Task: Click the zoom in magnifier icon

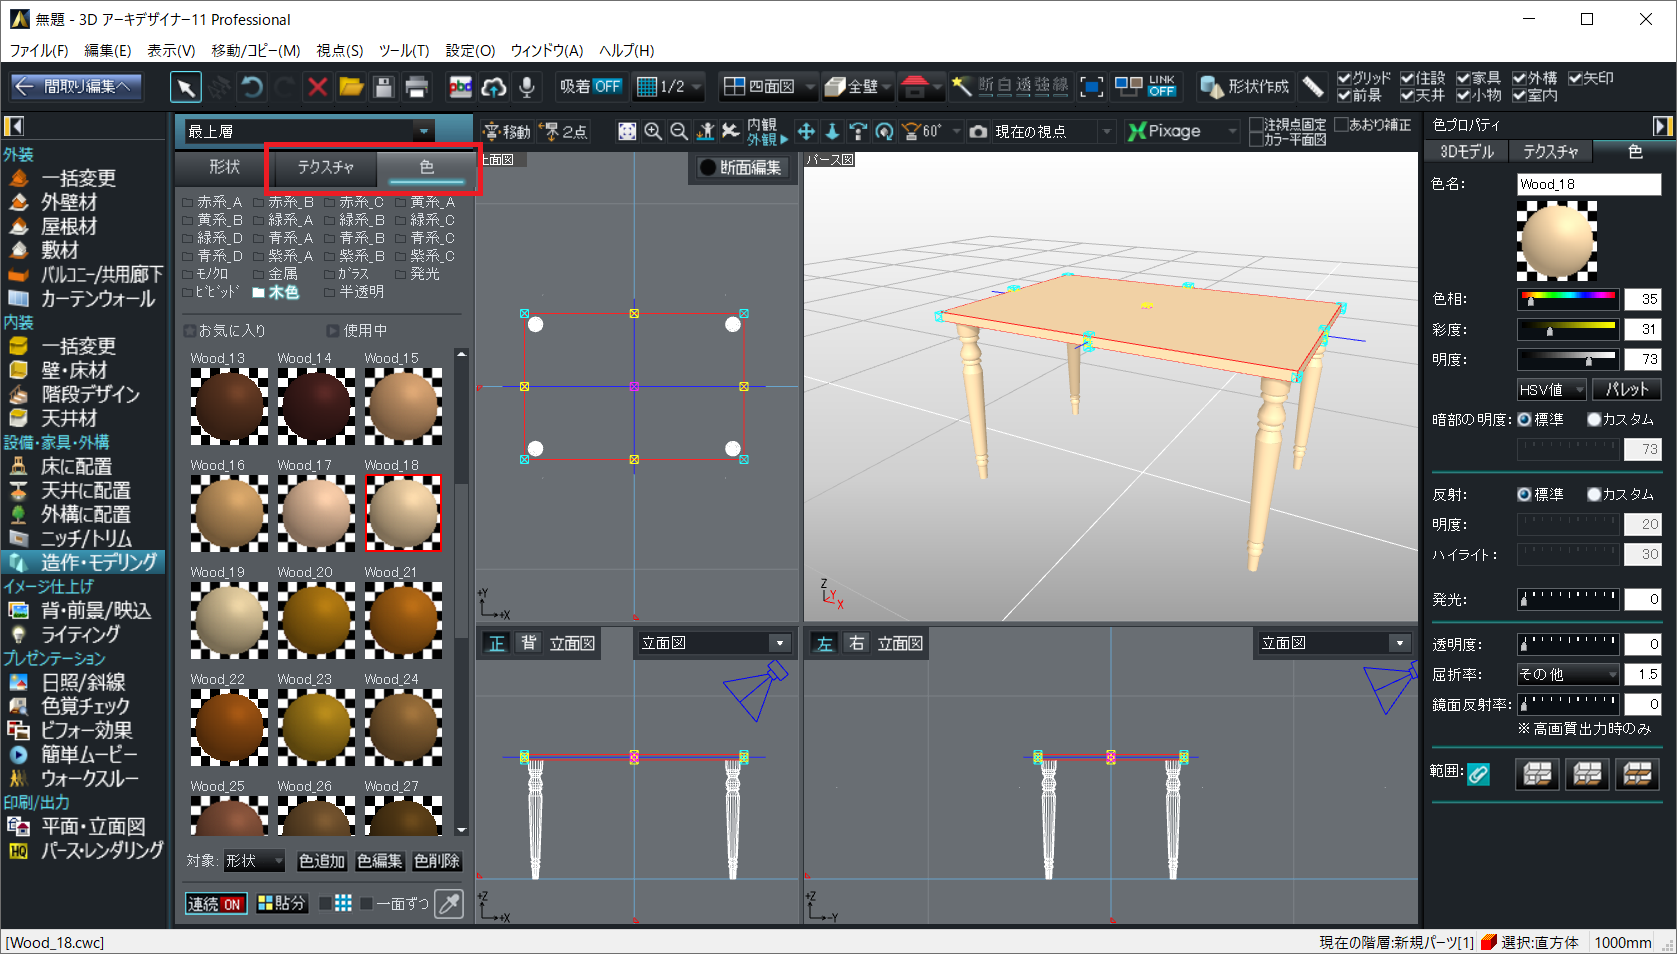Action: [x=653, y=131]
